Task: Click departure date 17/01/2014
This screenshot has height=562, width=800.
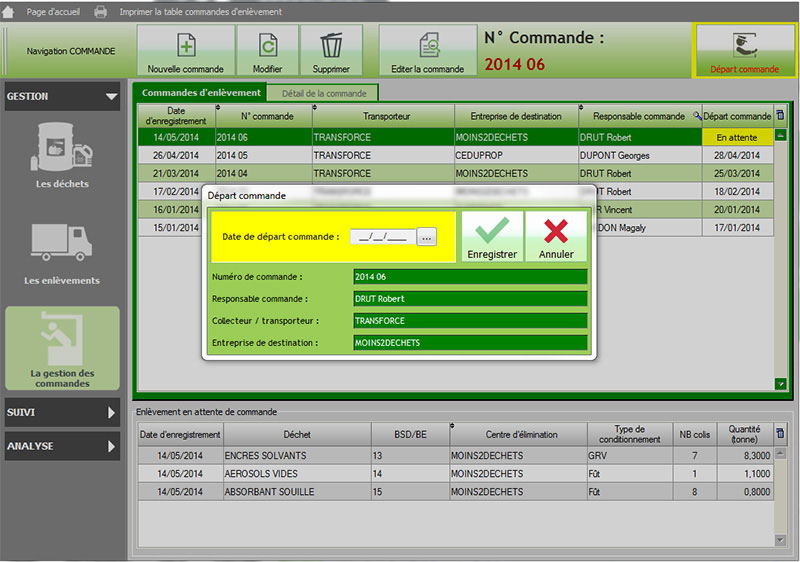Action: coord(737,227)
